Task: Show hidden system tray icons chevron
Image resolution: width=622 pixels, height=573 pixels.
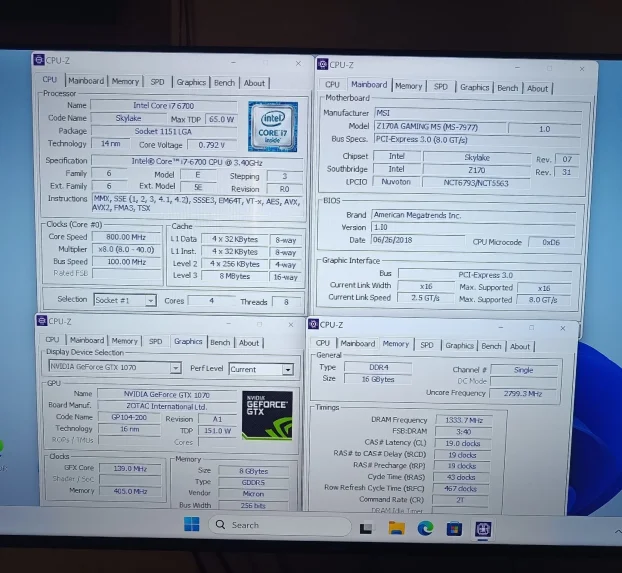Action: coord(617,531)
